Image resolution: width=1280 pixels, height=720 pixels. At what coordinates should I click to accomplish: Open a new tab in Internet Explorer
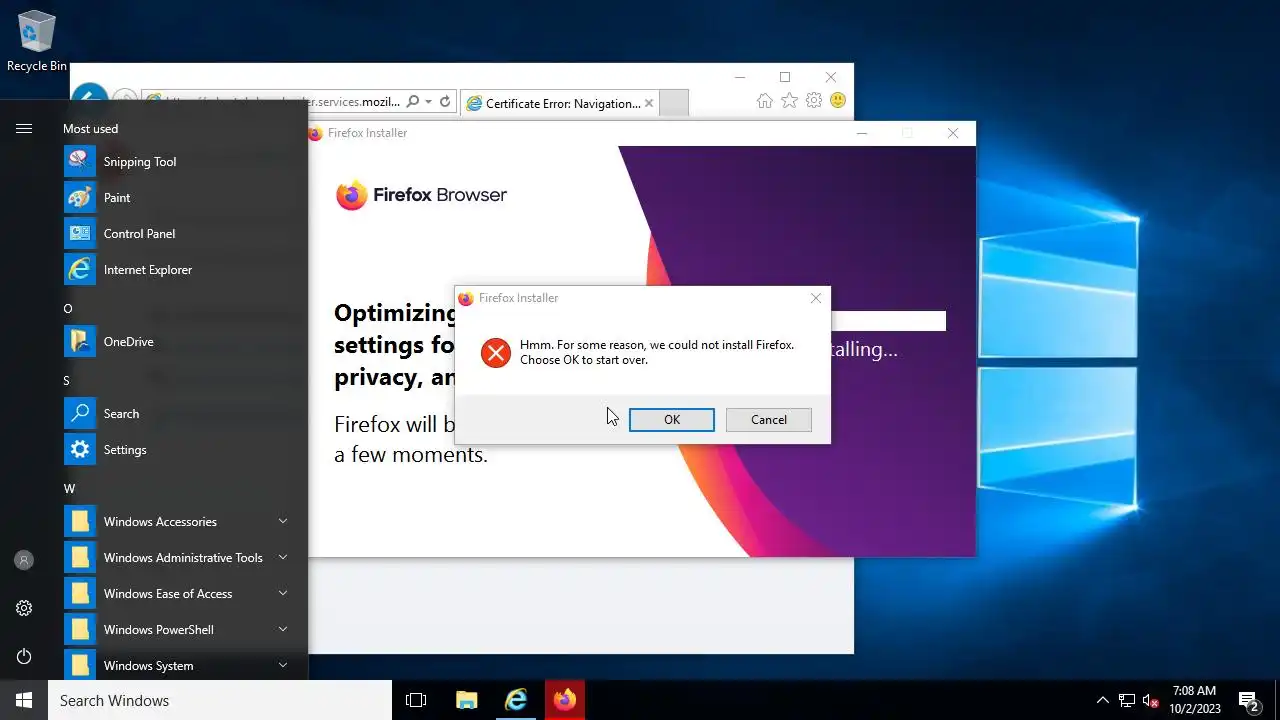click(x=675, y=103)
